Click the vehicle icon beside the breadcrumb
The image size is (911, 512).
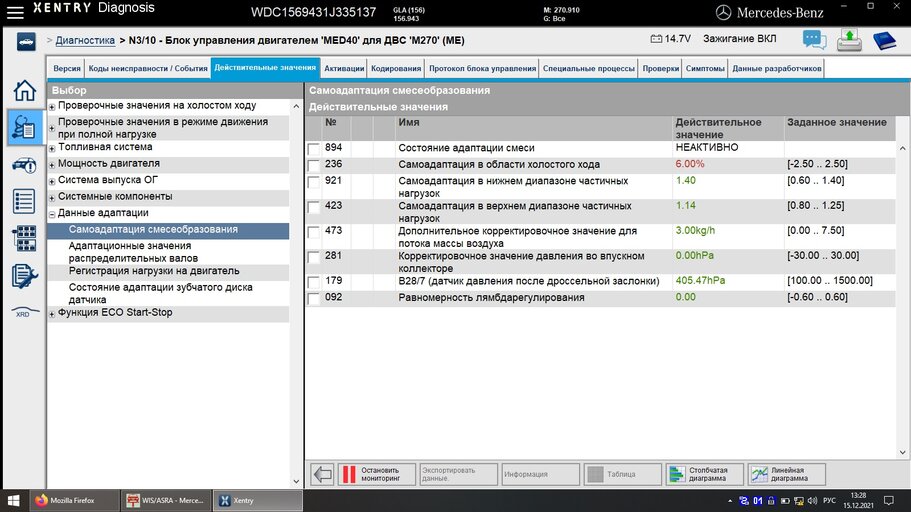[26, 41]
